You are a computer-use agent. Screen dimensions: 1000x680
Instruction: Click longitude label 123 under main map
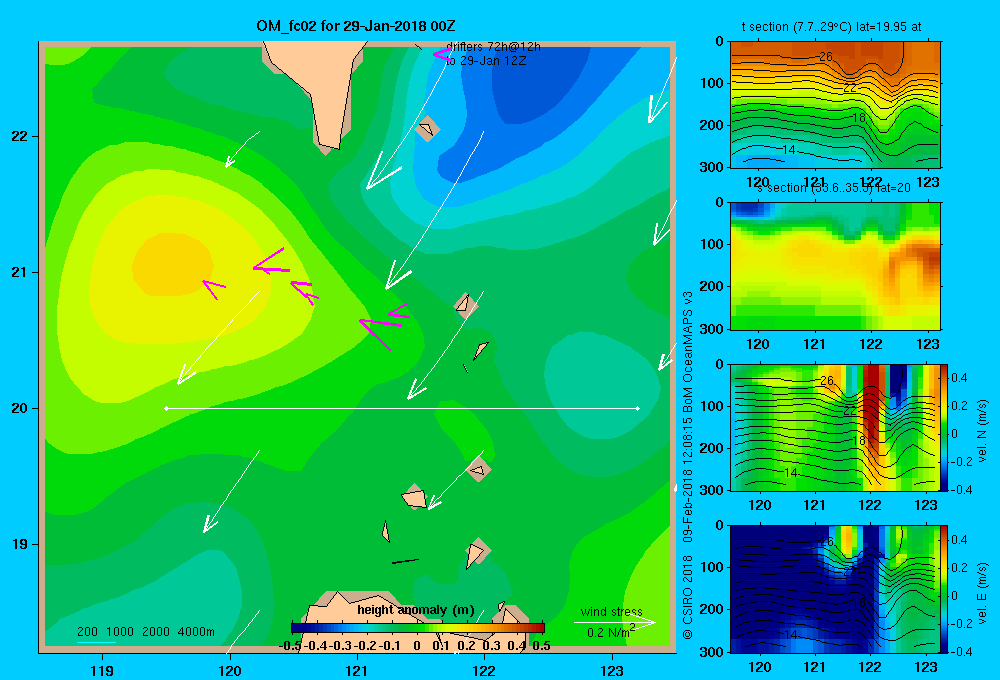tap(612, 670)
